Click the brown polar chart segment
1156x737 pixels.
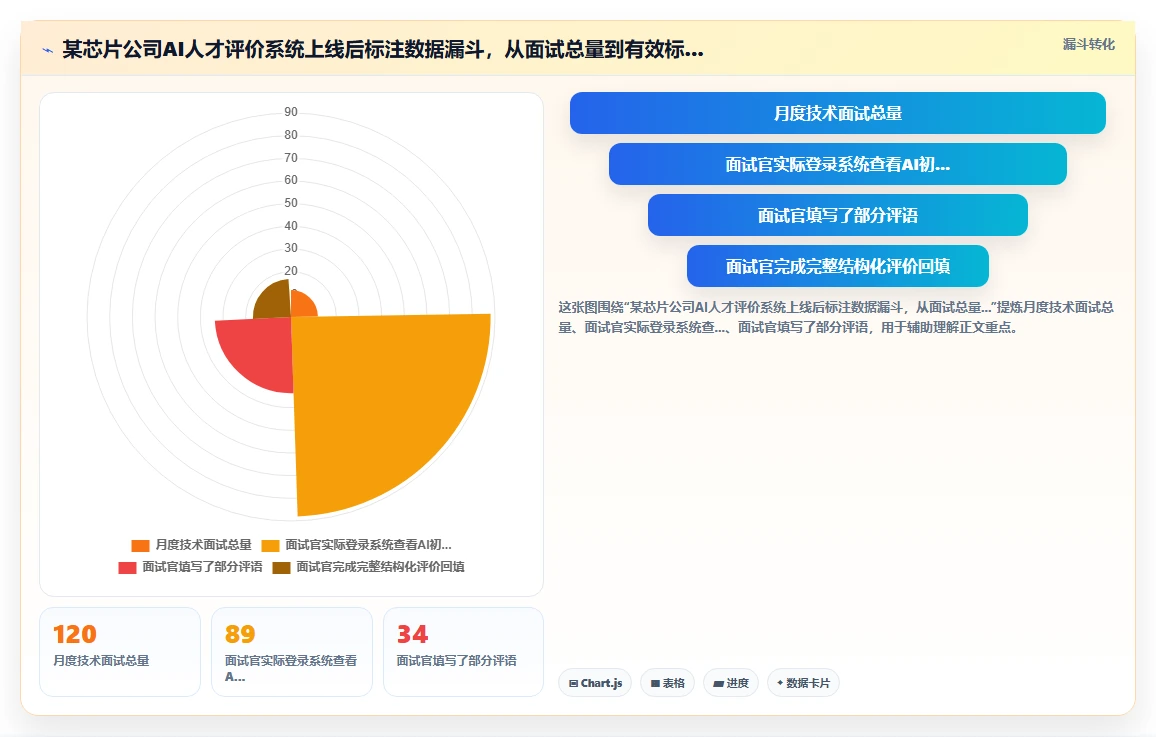click(x=273, y=302)
